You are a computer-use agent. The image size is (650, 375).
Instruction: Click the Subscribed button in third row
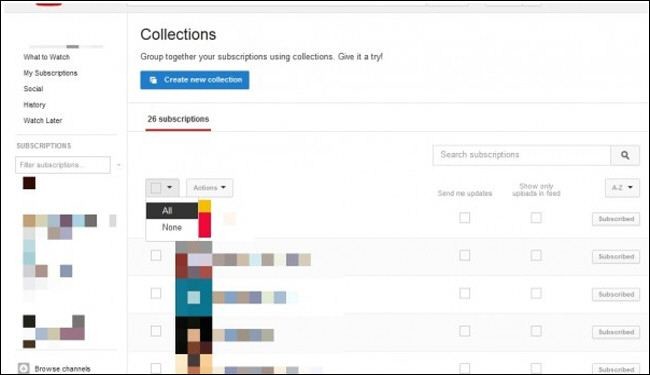[616, 294]
